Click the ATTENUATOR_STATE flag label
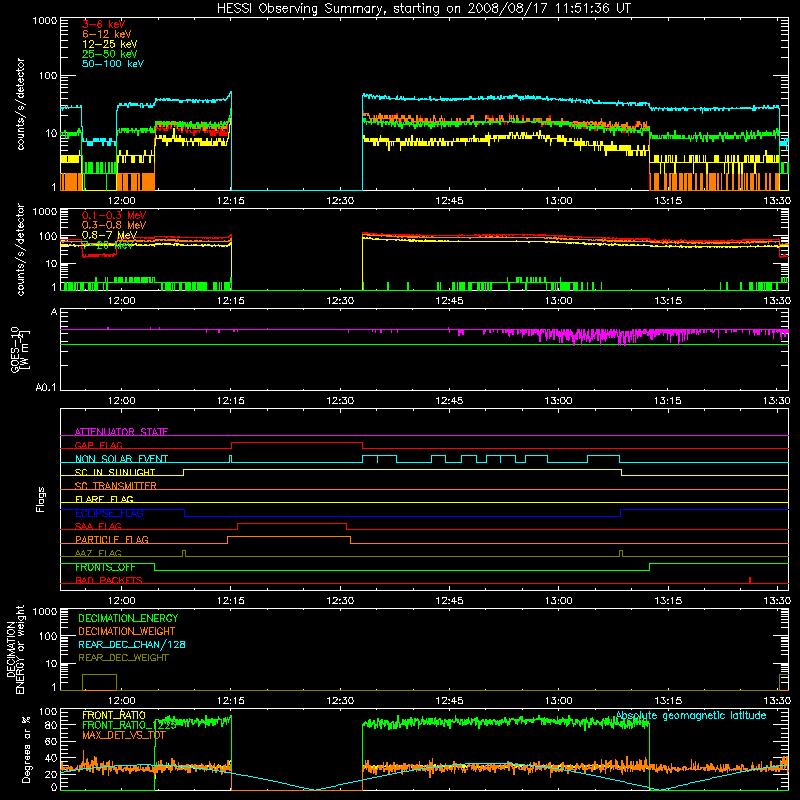 [121, 432]
